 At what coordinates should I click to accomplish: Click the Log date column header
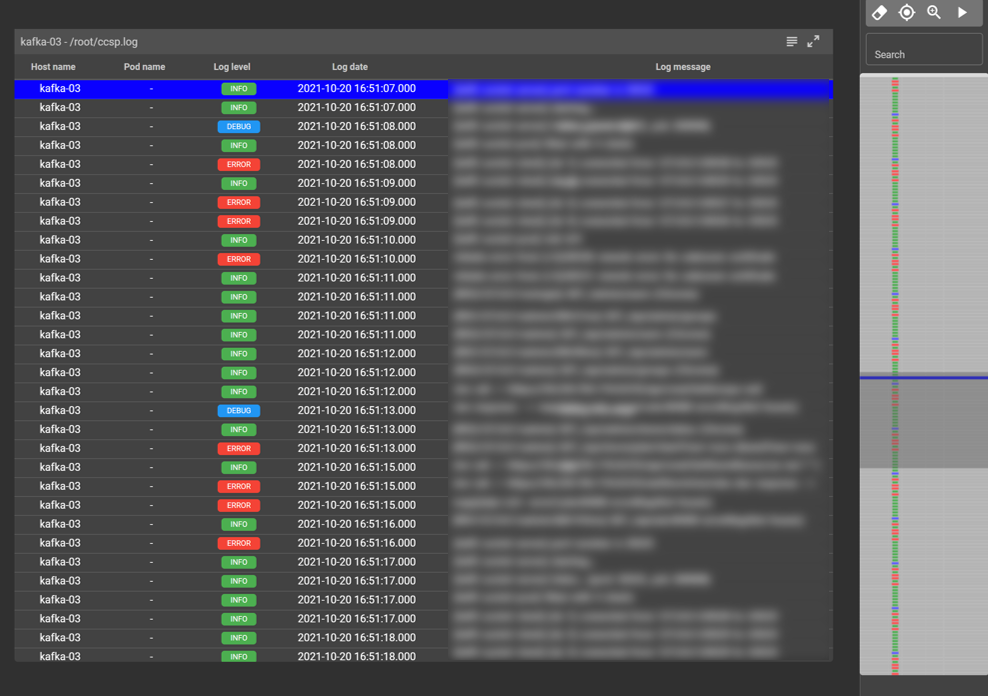coord(350,67)
